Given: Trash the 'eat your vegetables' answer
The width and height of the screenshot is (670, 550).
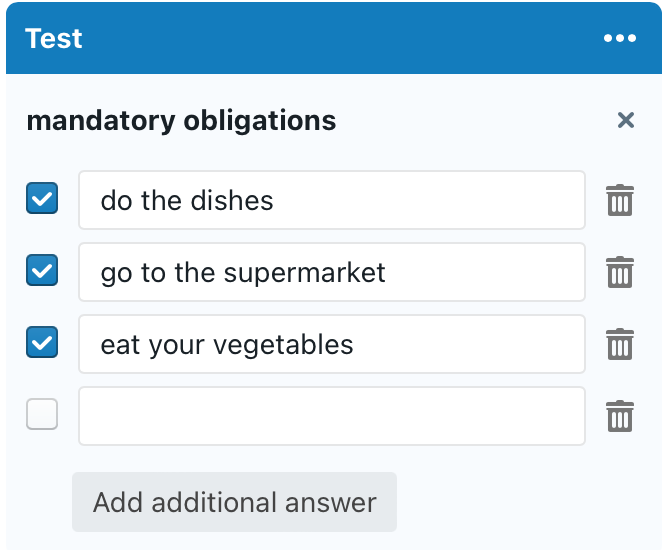Looking at the screenshot, I should 620,344.
